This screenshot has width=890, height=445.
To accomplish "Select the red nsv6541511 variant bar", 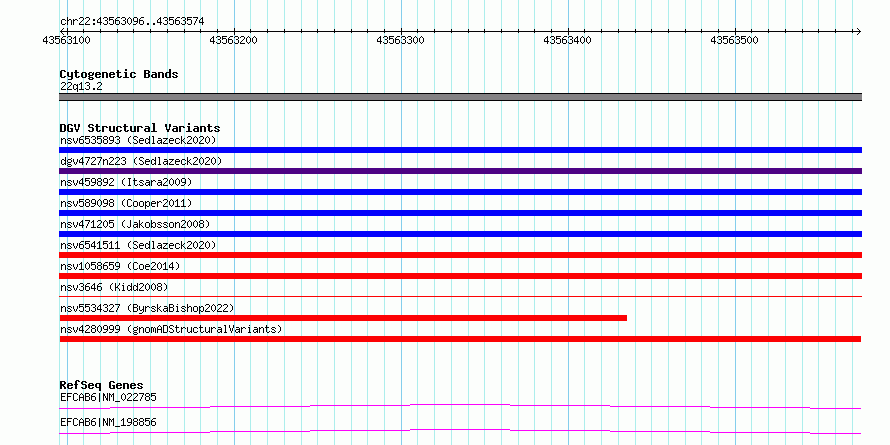I will [x=460, y=255].
